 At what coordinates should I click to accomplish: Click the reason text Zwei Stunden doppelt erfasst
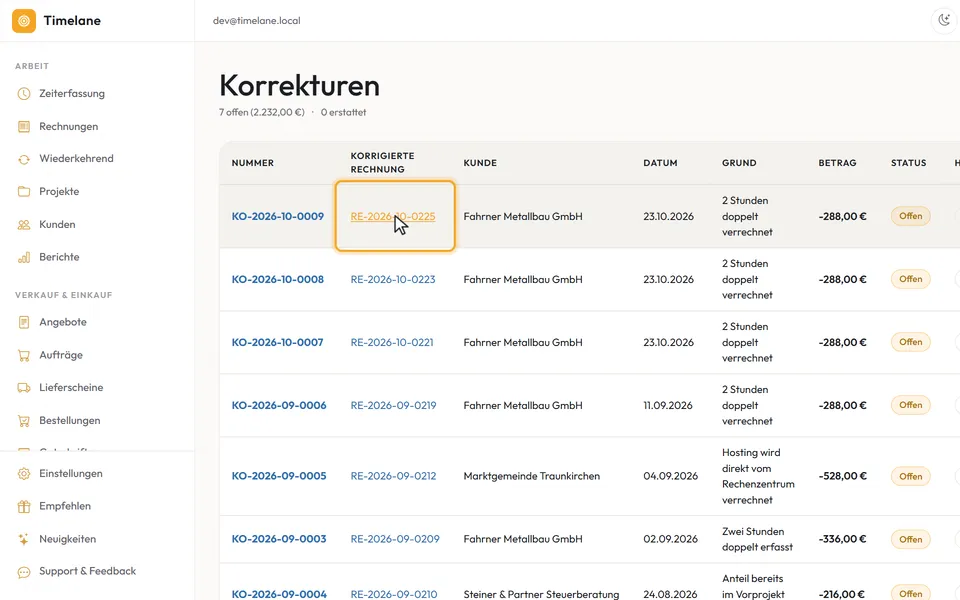757,539
